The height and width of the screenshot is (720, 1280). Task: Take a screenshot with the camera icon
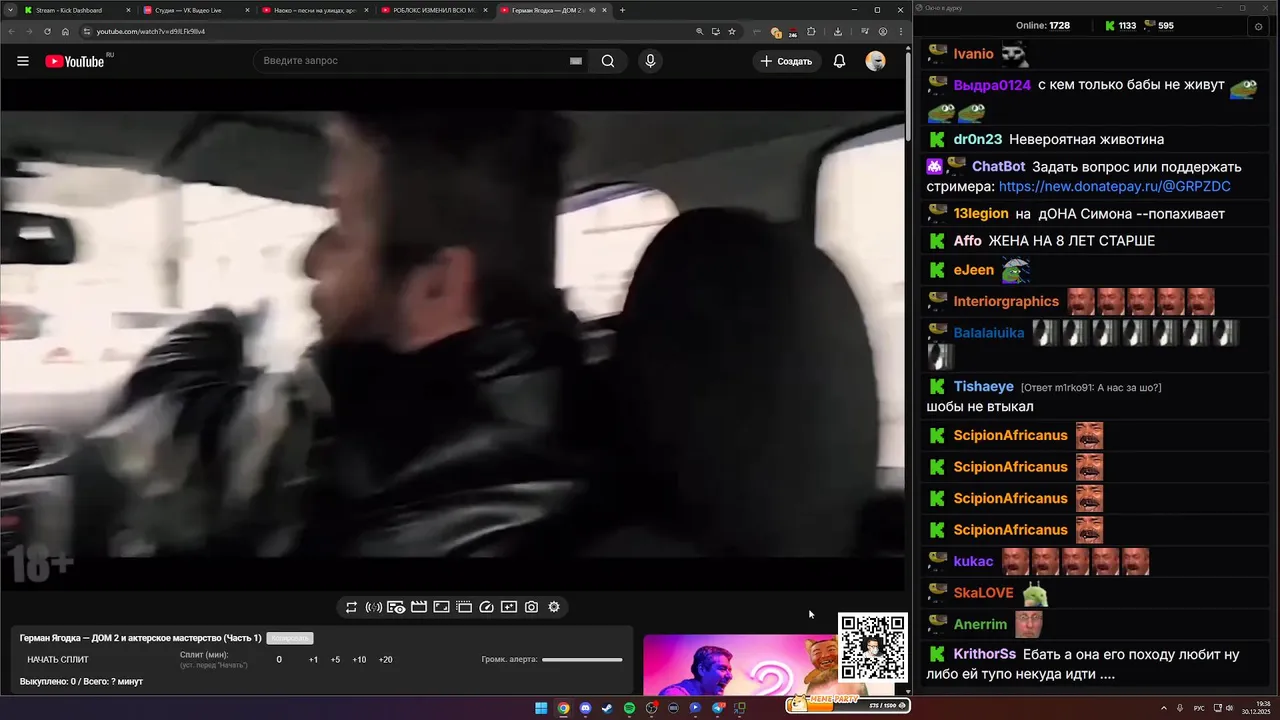click(531, 607)
